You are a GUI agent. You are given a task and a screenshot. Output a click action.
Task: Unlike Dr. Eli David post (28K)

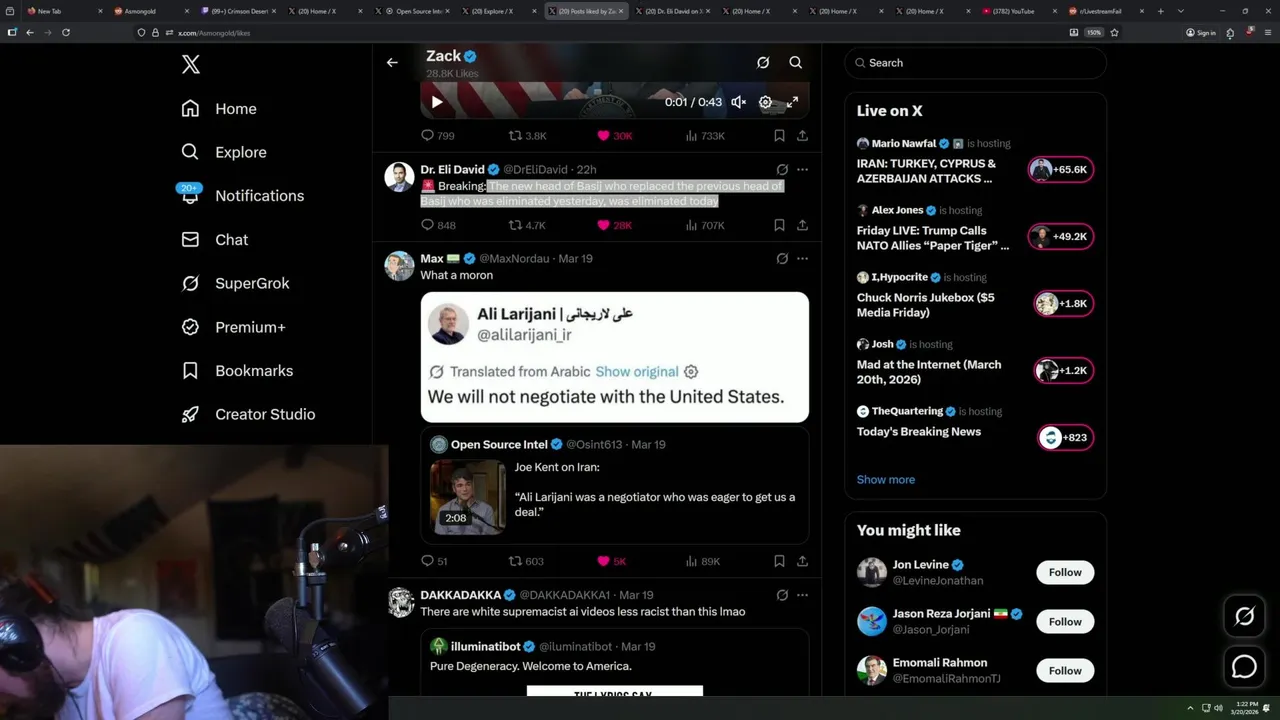click(x=615, y=226)
